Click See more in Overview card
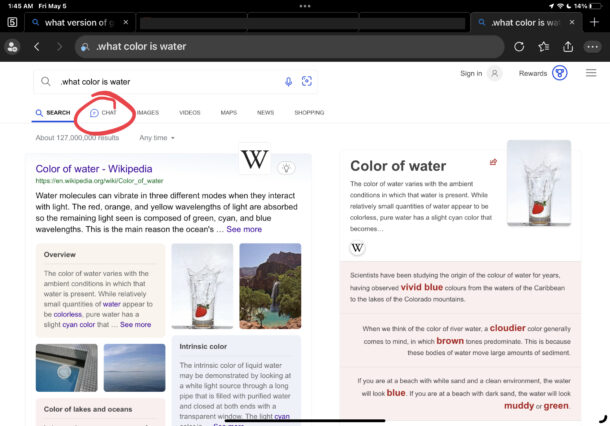The image size is (610, 426). pyautogui.click(x=136, y=324)
